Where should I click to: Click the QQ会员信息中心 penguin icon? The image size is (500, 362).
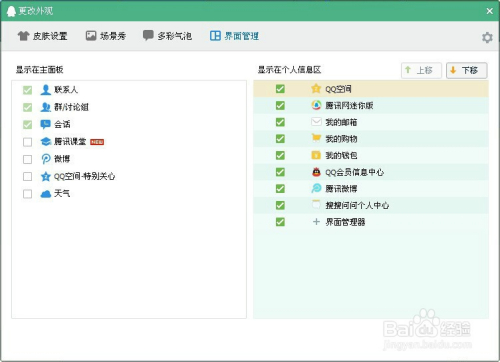[x=316, y=172]
